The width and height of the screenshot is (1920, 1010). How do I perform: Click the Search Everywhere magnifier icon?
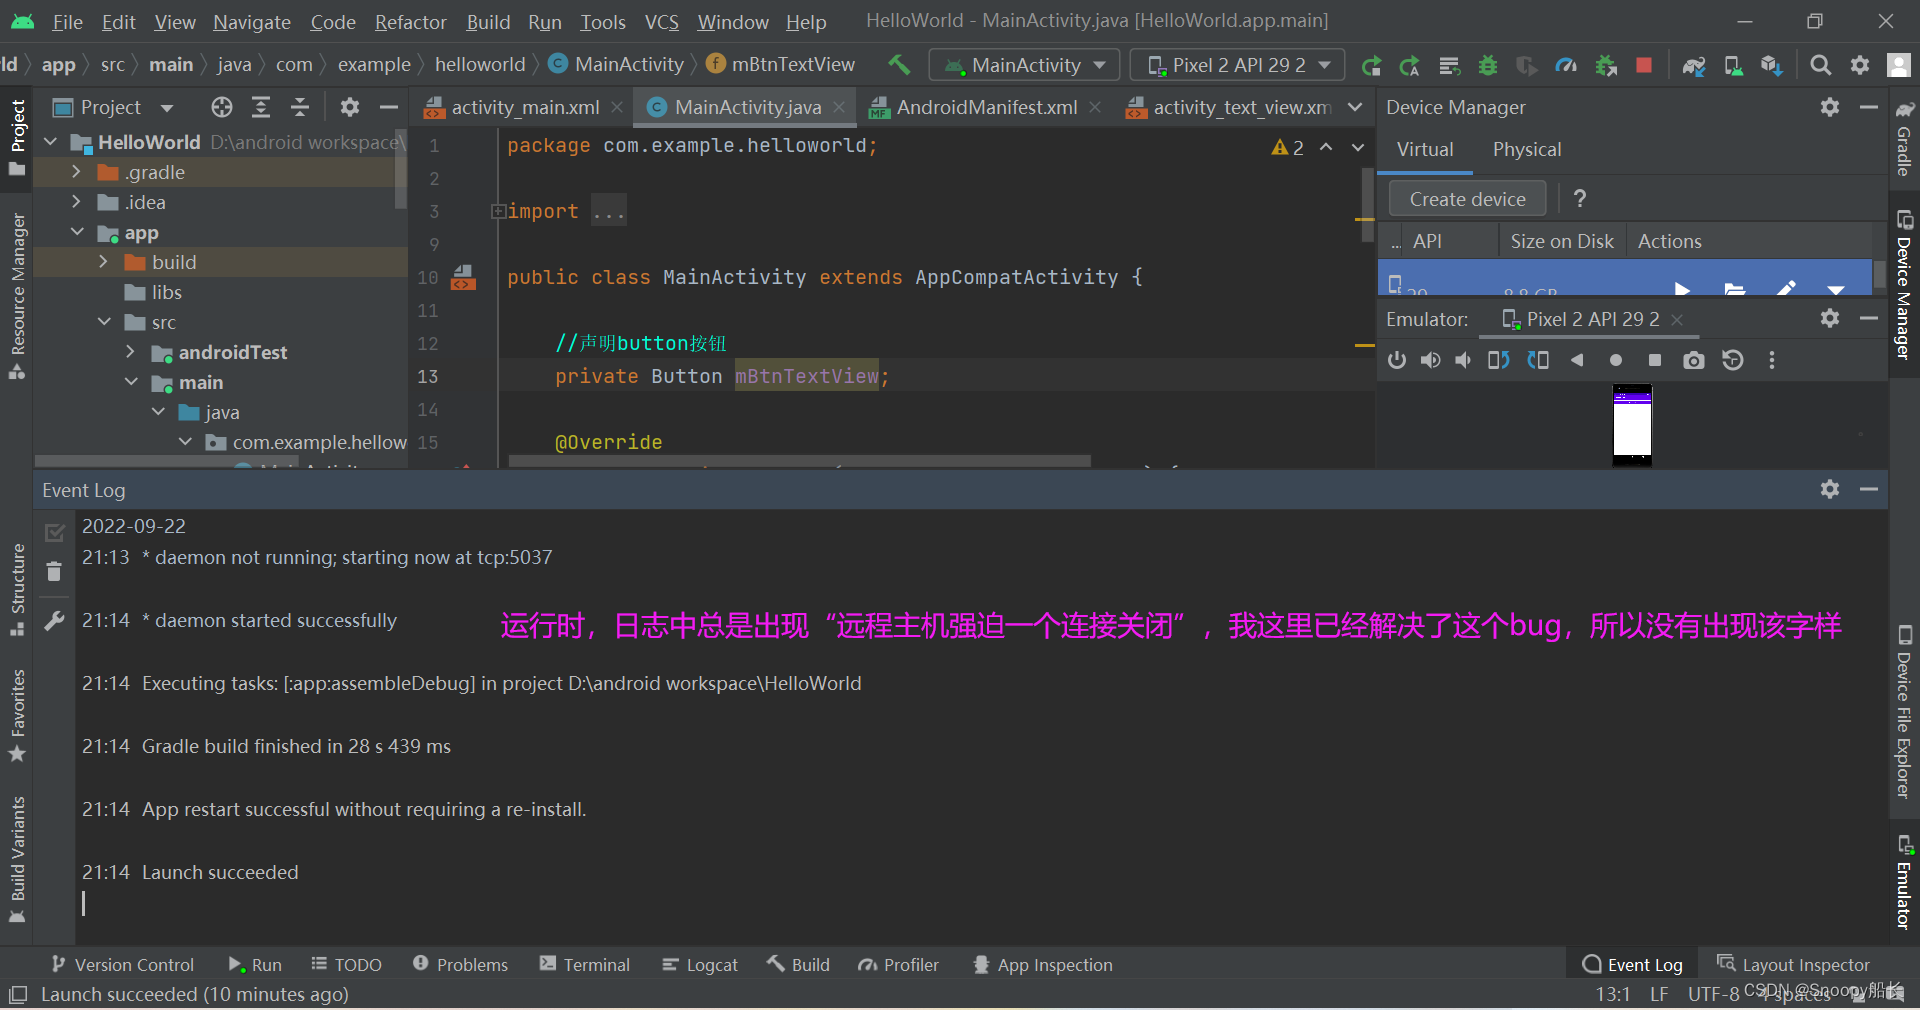1821,65
